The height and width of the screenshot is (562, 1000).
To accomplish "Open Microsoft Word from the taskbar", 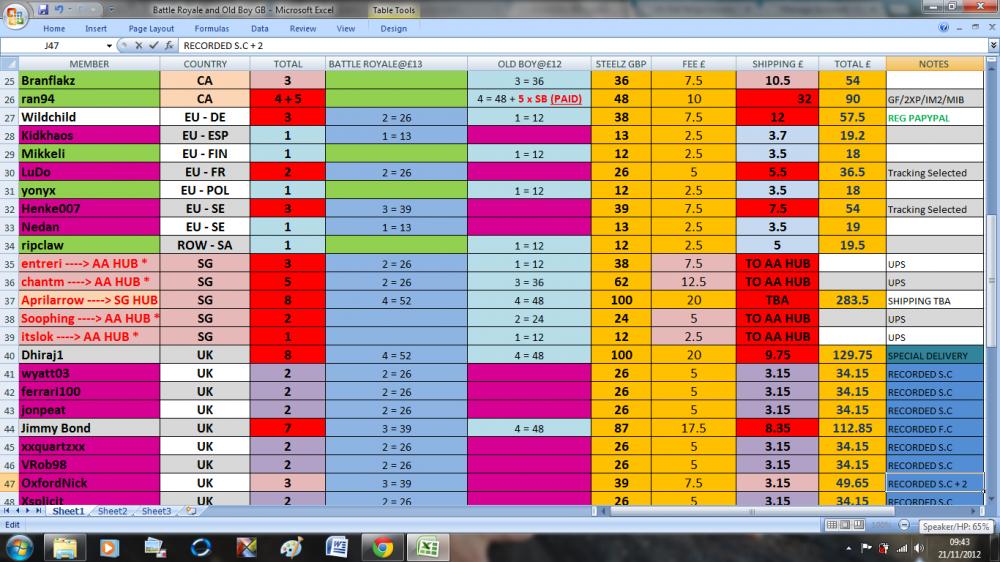I will (x=337, y=547).
